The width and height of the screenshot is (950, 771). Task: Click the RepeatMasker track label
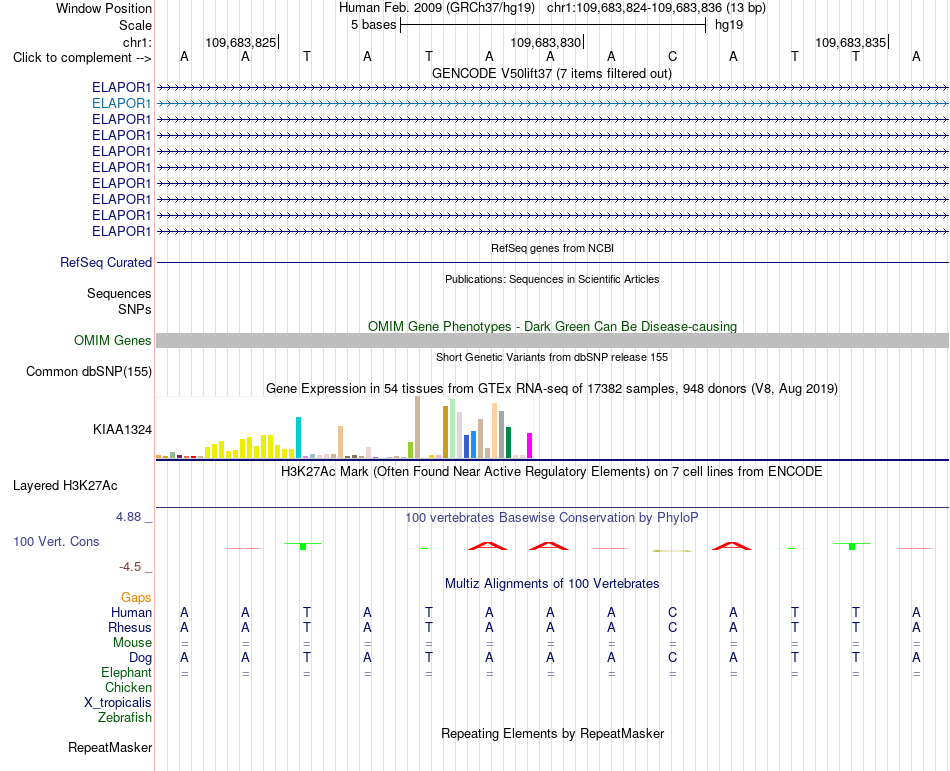[110, 747]
